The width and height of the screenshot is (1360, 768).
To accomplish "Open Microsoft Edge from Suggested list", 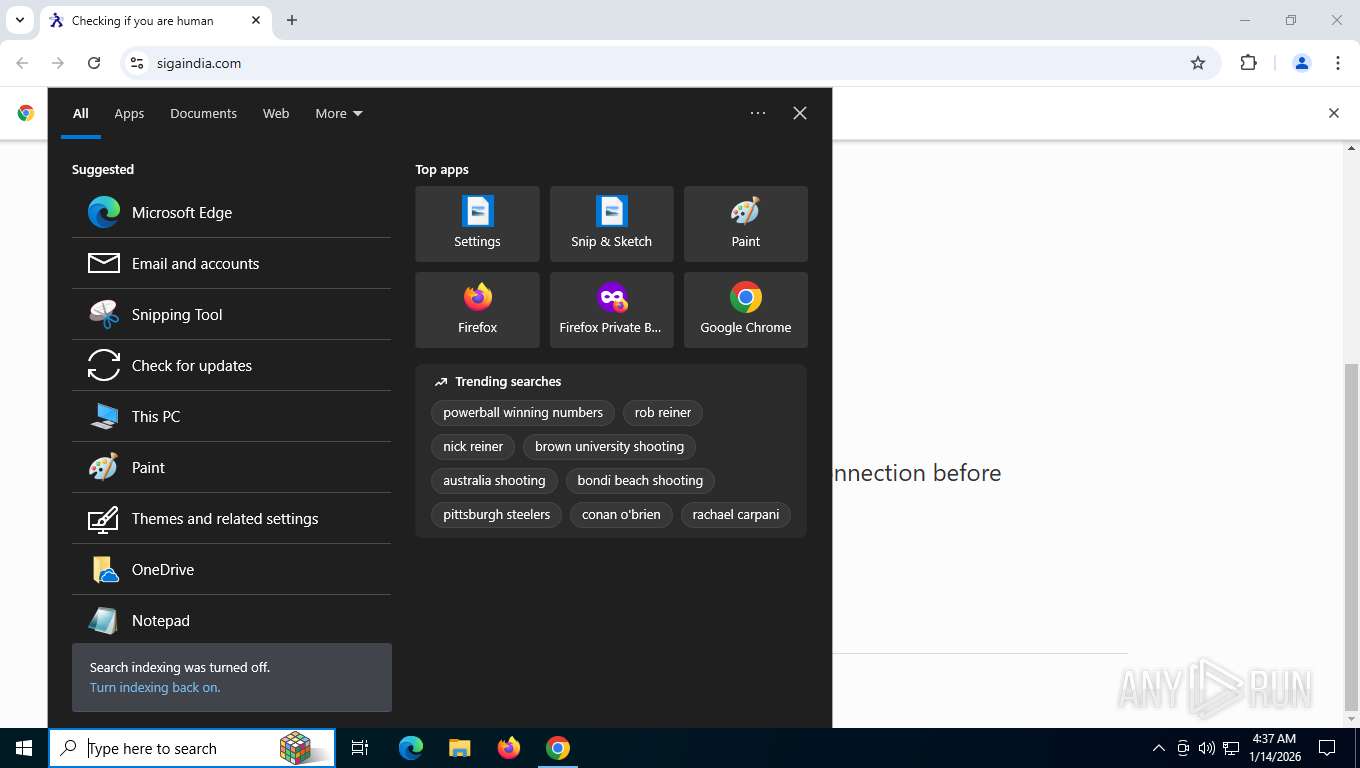I will click(231, 212).
